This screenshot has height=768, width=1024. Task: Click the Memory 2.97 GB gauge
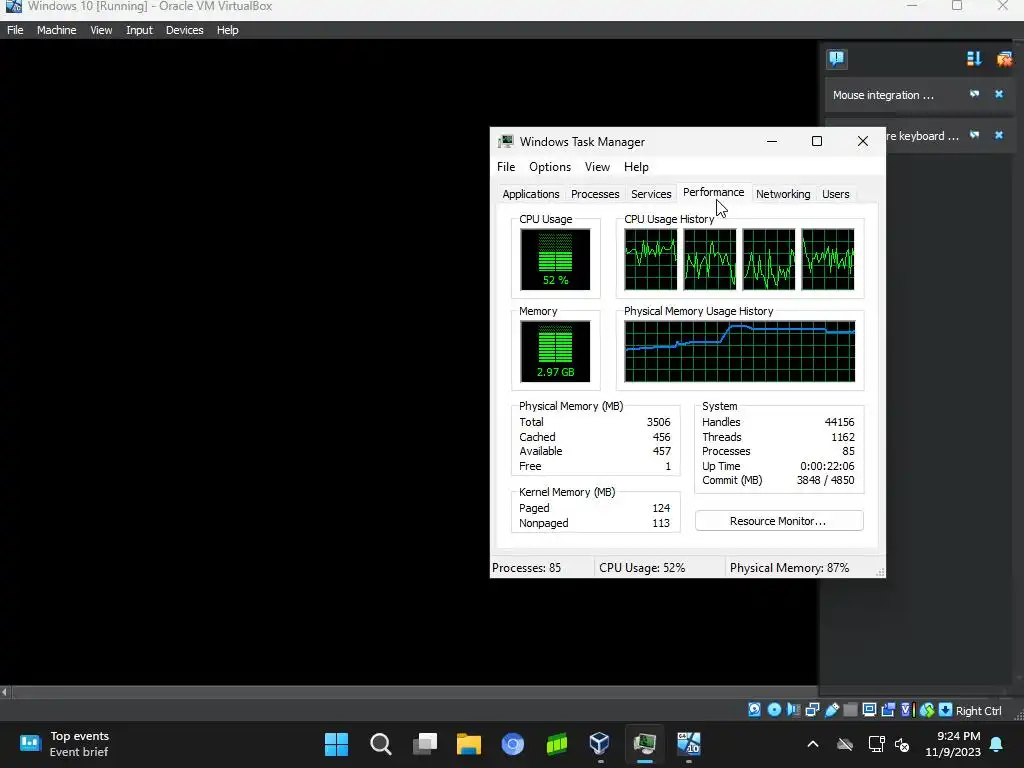click(x=555, y=351)
